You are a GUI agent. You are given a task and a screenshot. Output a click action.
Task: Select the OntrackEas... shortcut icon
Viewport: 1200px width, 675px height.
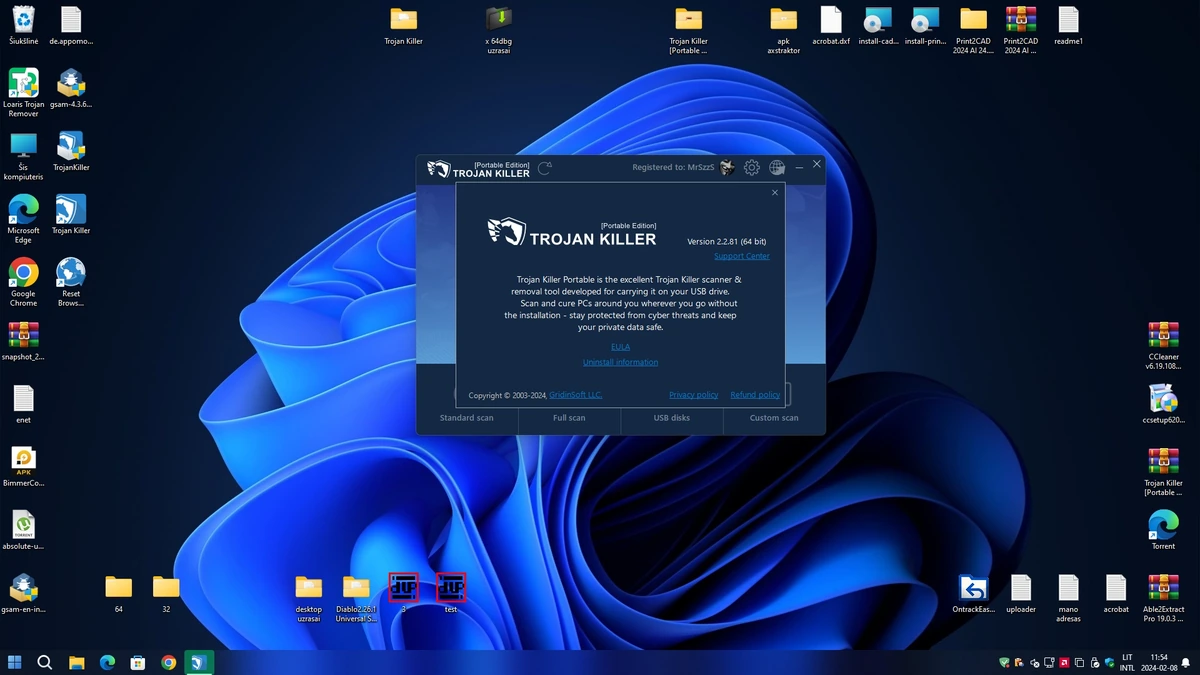pyautogui.click(x=973, y=593)
